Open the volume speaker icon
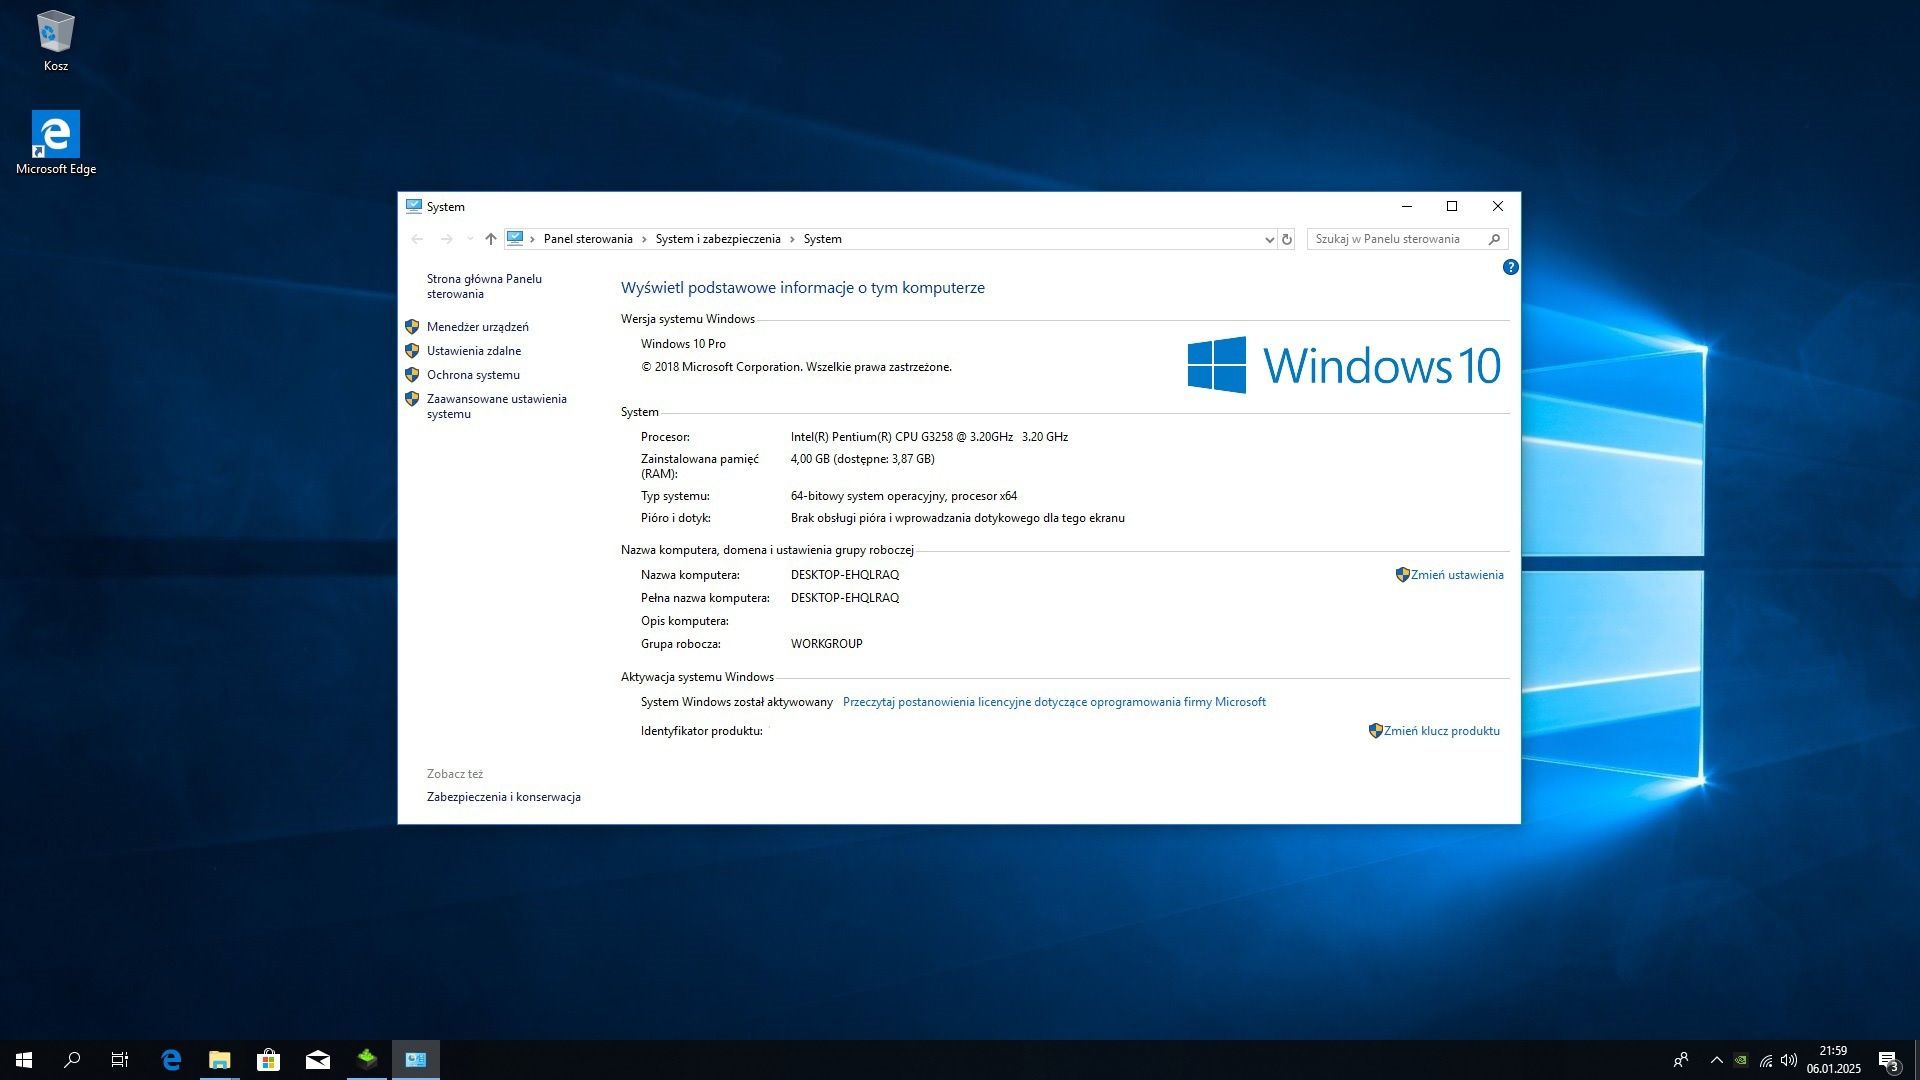 coord(1789,1060)
